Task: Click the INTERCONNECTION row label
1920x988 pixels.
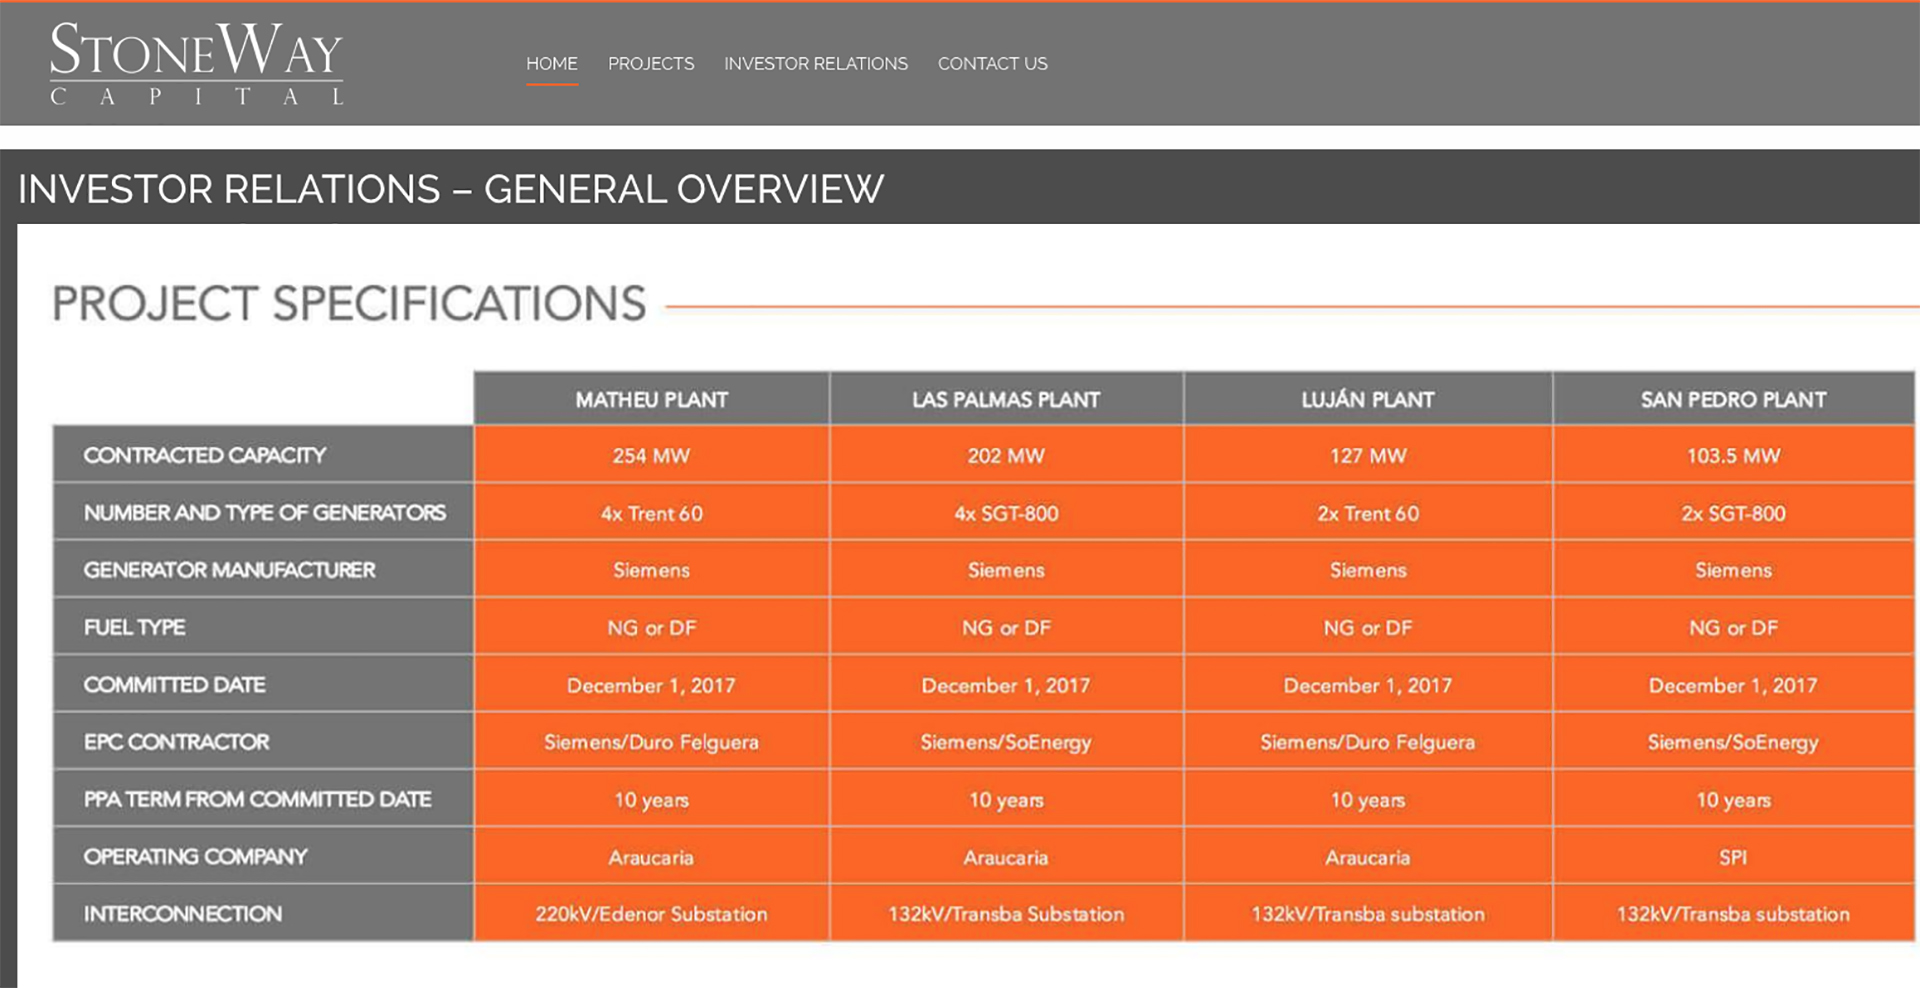Action: [263, 913]
